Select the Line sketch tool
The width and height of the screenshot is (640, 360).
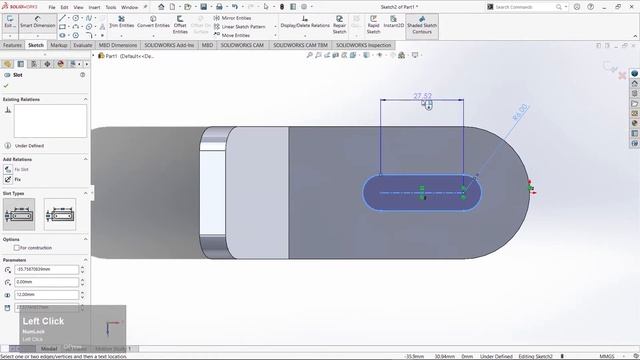pyautogui.click(x=62, y=18)
